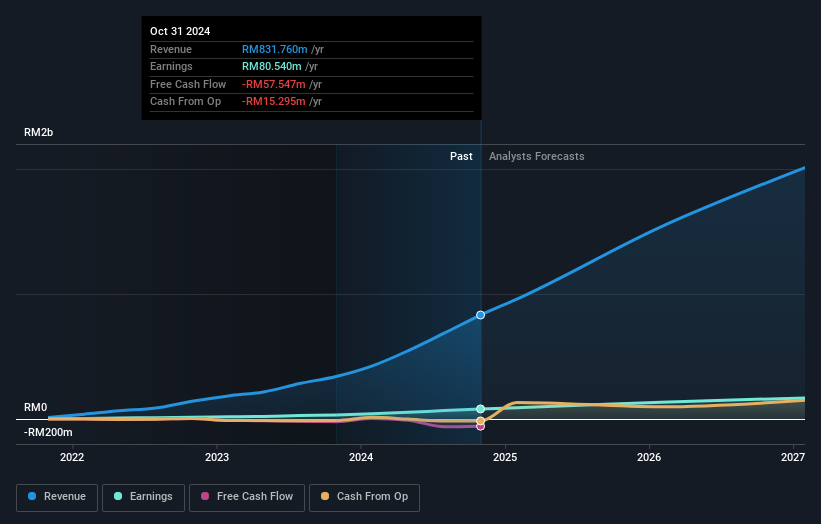Click the -RM57.547m free cash flow value
Viewport: 821px width, 524px height.
273,84
